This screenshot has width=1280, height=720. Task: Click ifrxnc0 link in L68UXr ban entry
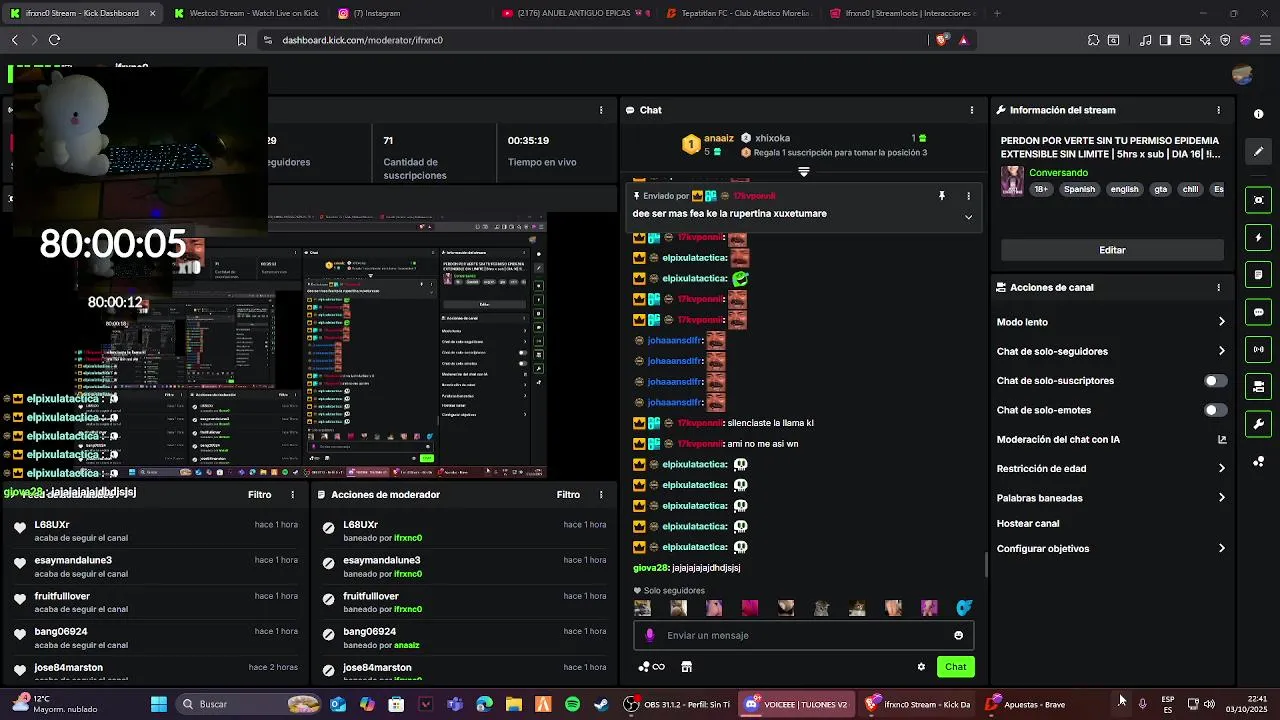coord(408,538)
